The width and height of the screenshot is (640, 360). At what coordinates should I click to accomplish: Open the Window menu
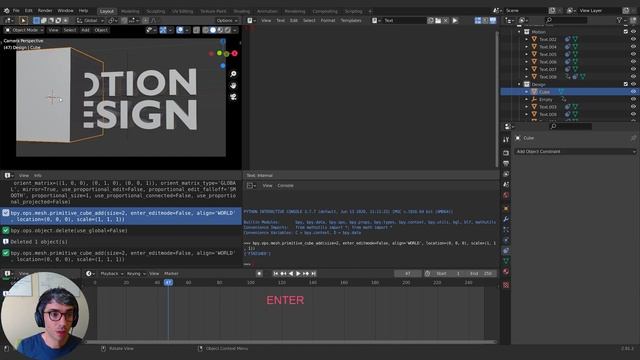pos(65,11)
